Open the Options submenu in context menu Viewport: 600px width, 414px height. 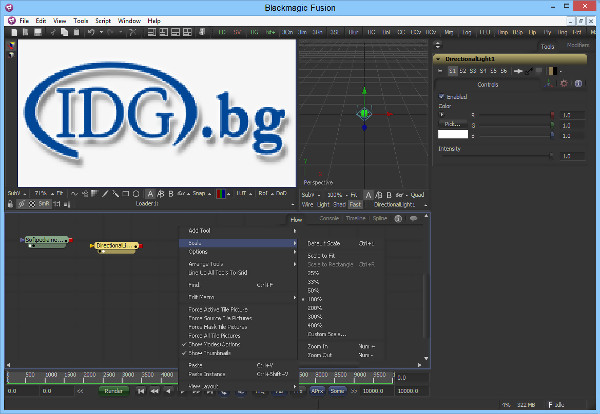(240, 252)
